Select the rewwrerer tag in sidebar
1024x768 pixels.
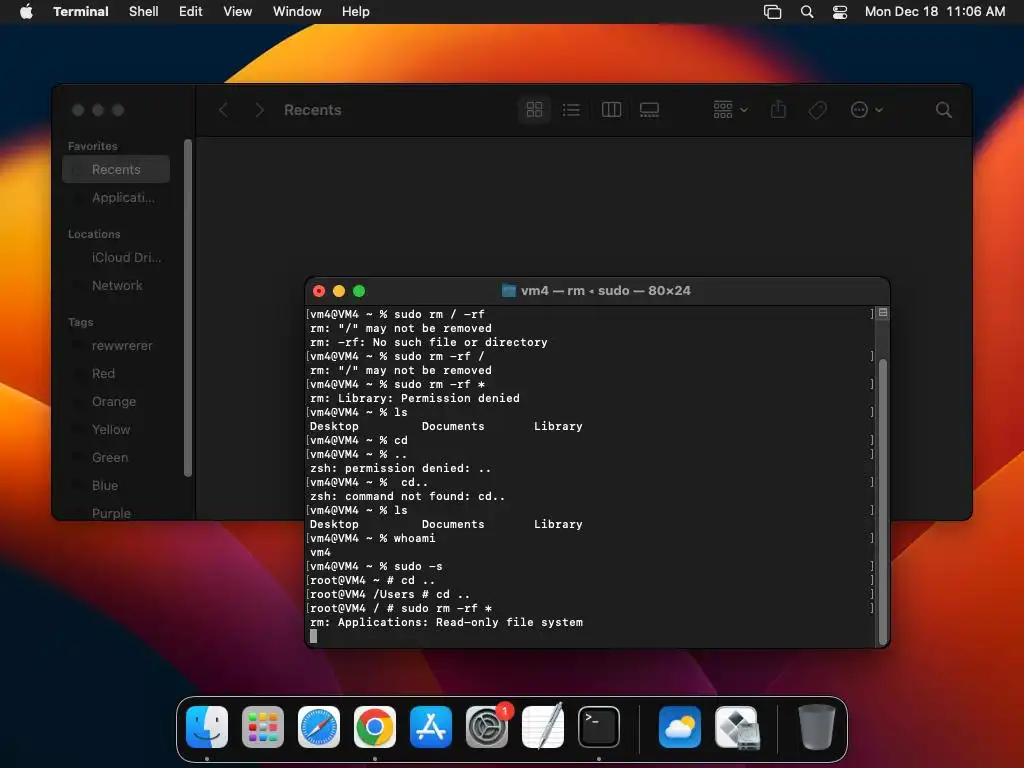[x=116, y=345]
